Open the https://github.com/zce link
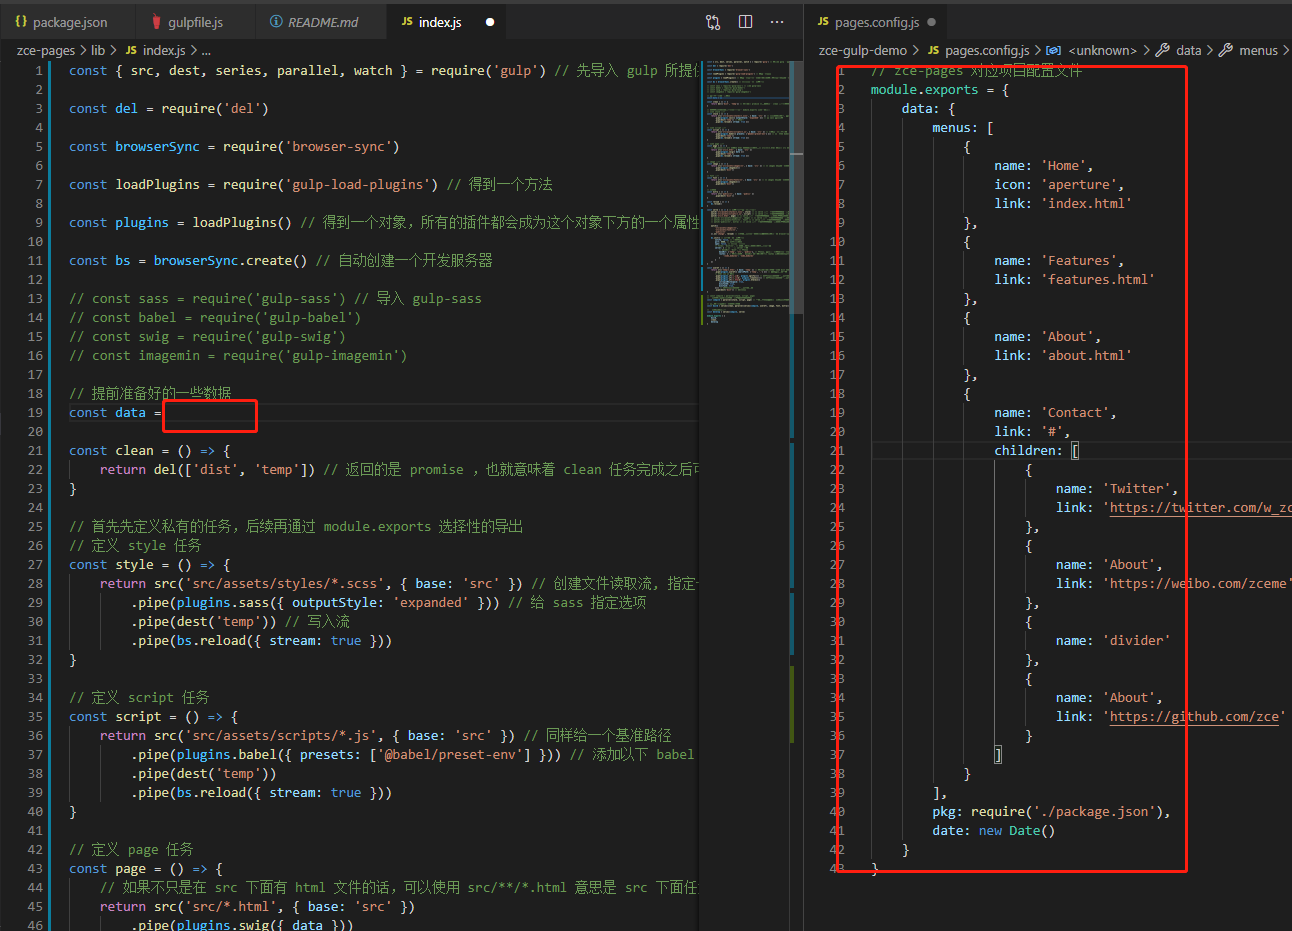Viewport: 1292px width, 931px height. pyautogui.click(x=1194, y=717)
